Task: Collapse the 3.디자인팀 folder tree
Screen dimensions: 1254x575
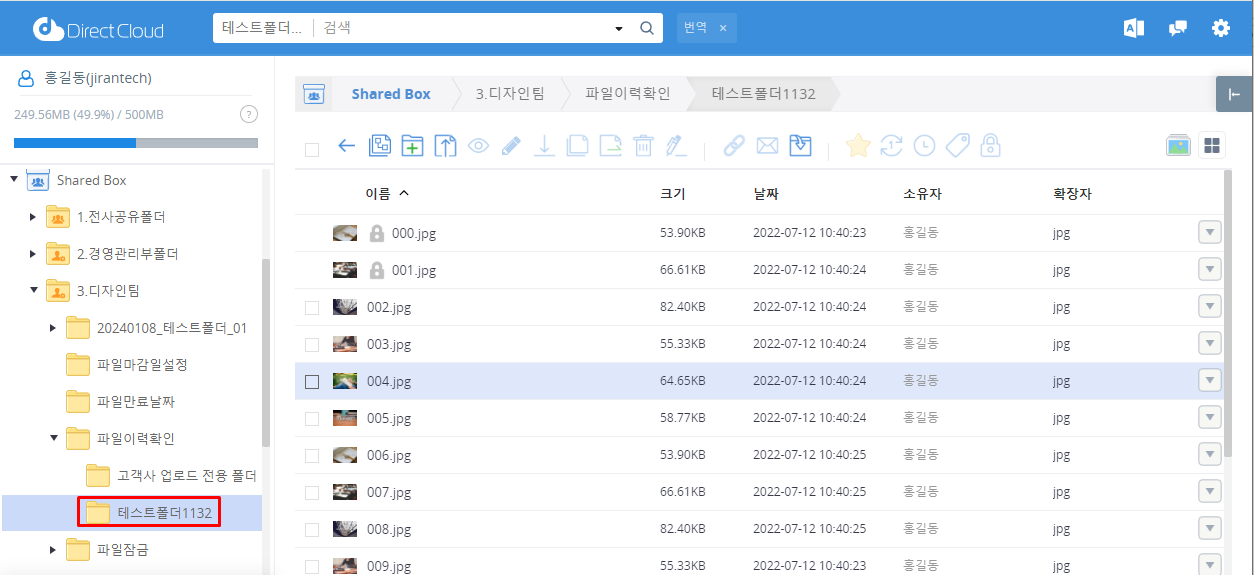Action: tap(33, 291)
